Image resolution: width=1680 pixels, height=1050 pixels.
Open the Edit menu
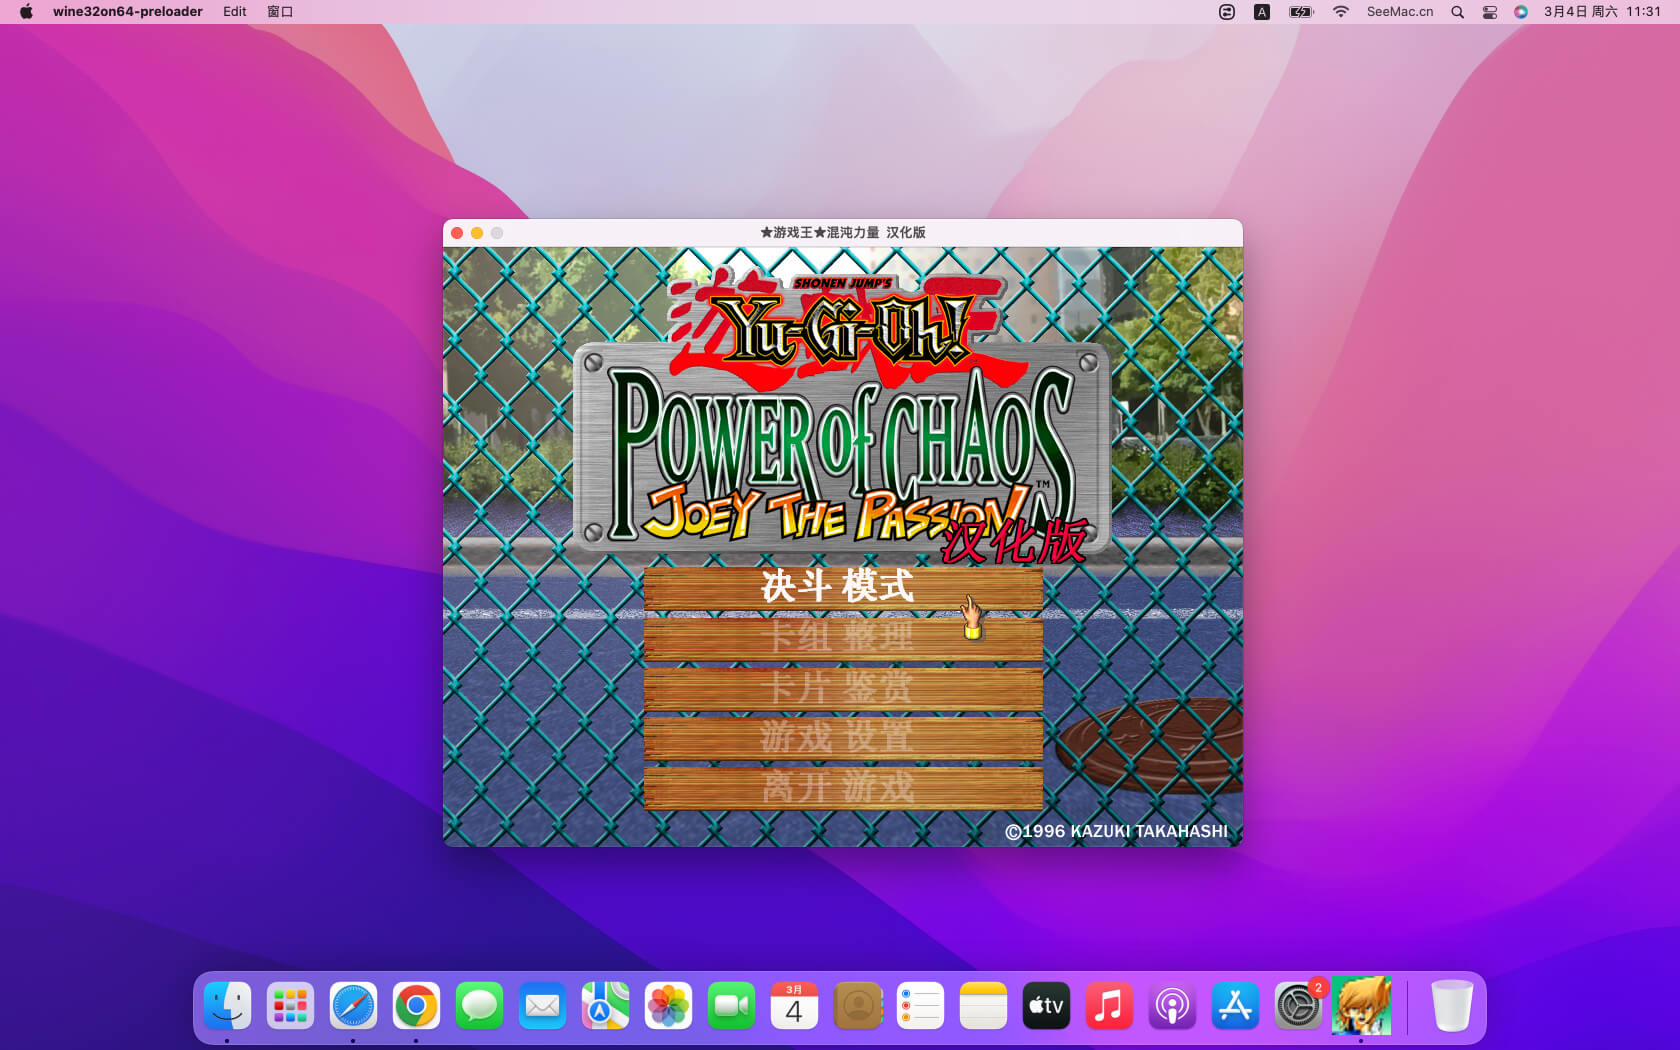235,12
